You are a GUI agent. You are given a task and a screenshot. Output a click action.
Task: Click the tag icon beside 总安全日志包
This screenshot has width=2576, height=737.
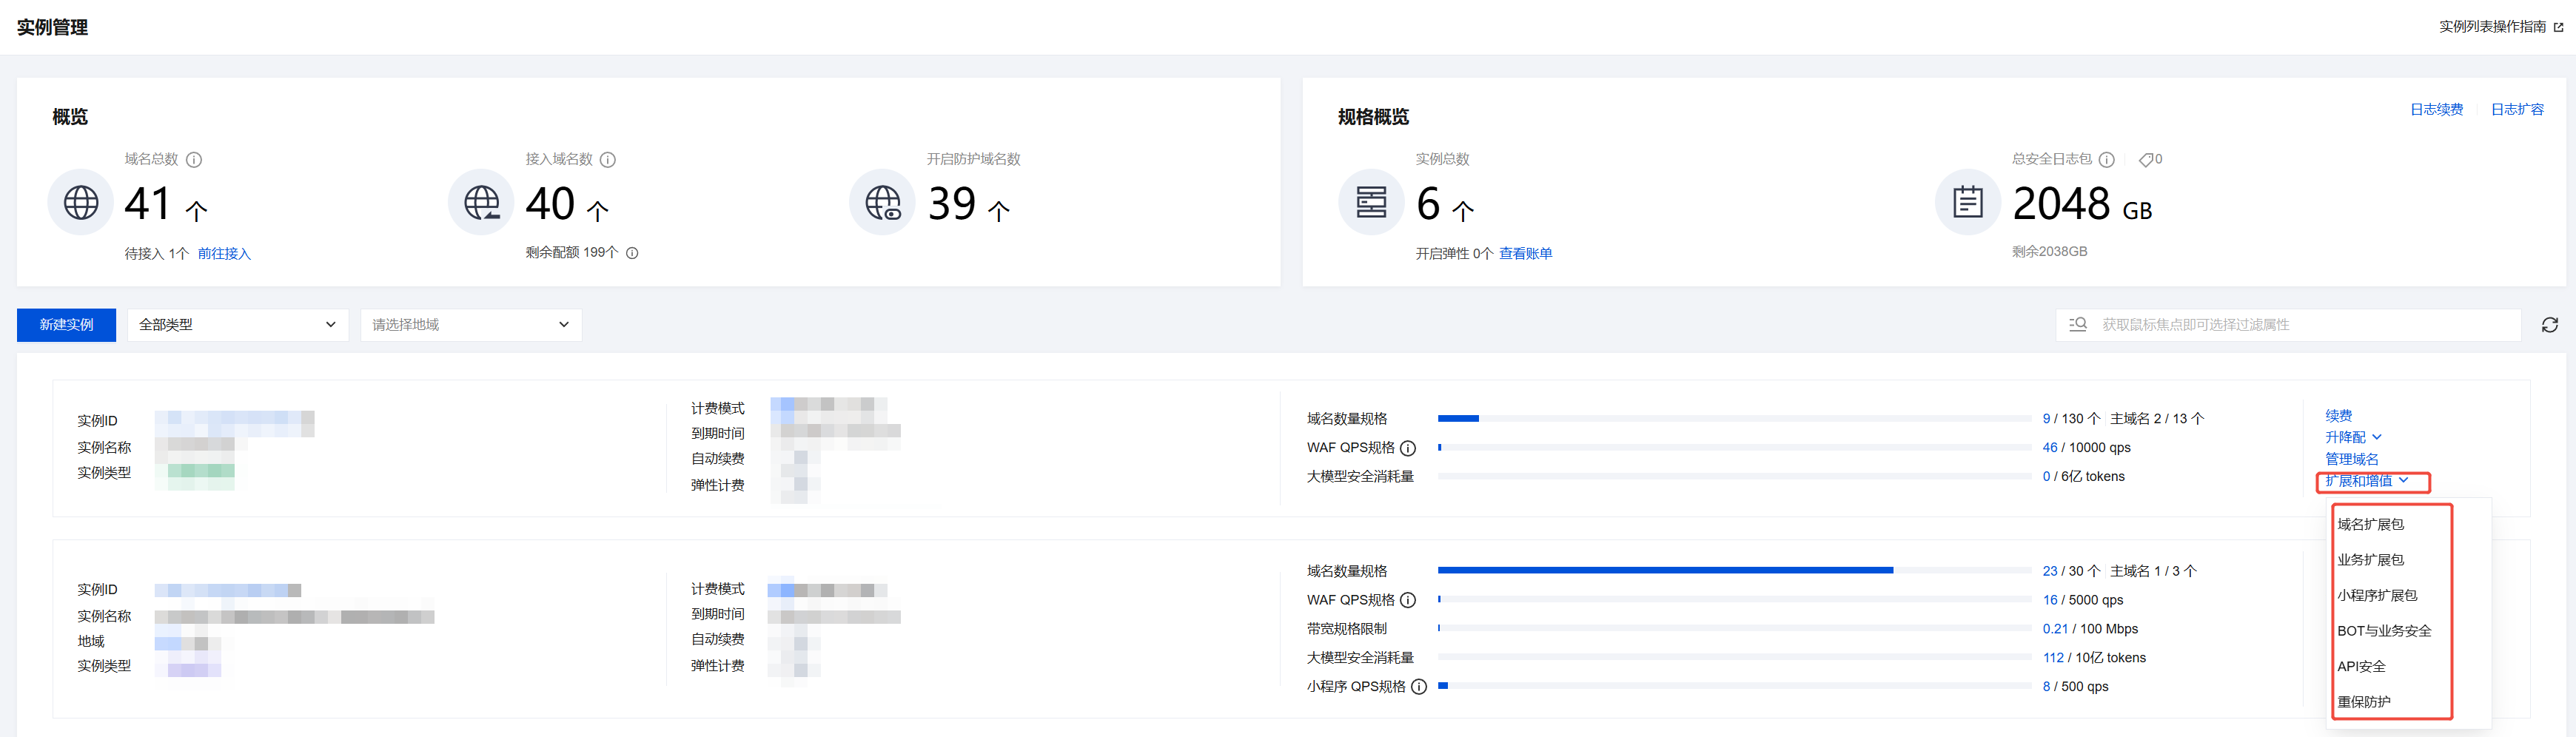(2145, 160)
